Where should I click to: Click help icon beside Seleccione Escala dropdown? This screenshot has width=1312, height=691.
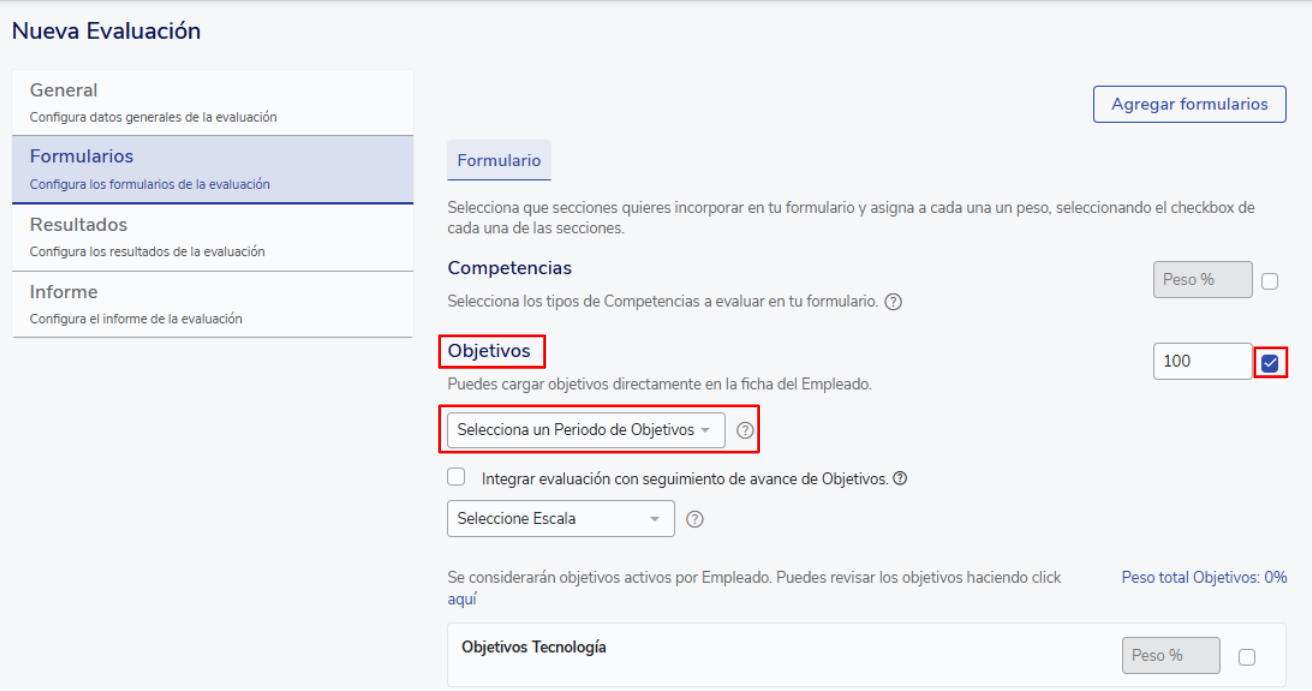coord(696,519)
